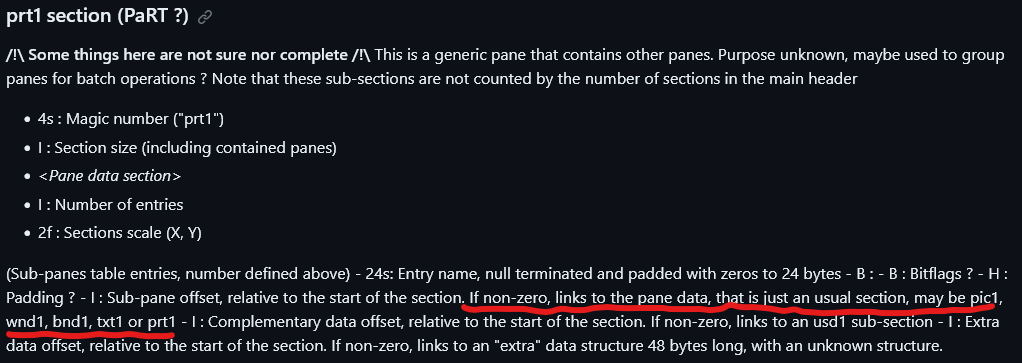Click the underlined word "bnd1"

(x=72, y=321)
